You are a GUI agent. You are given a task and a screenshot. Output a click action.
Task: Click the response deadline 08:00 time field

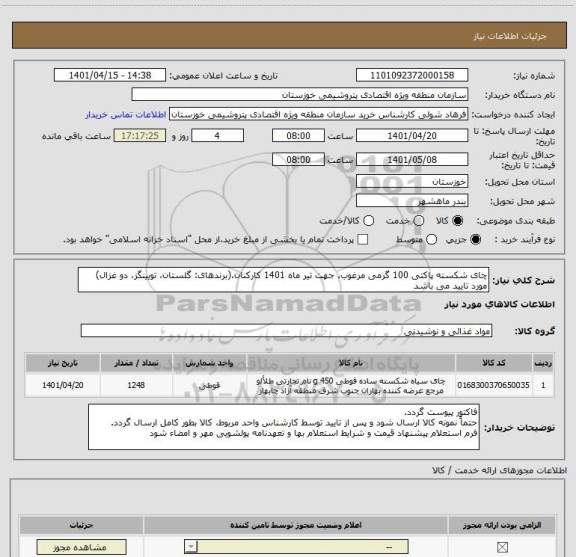coord(298,136)
